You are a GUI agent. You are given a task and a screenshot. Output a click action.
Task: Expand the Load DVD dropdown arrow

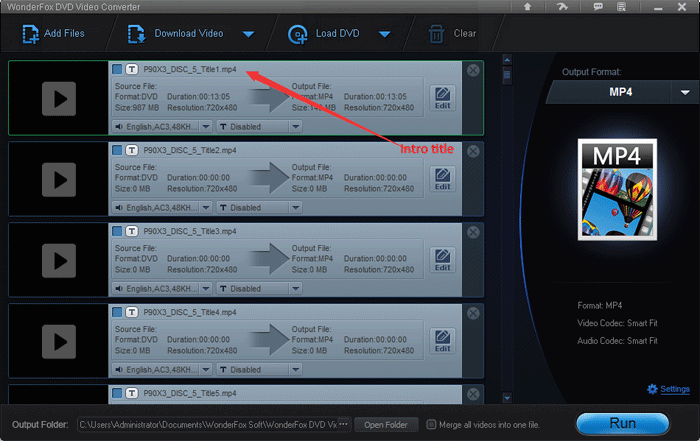click(x=385, y=34)
